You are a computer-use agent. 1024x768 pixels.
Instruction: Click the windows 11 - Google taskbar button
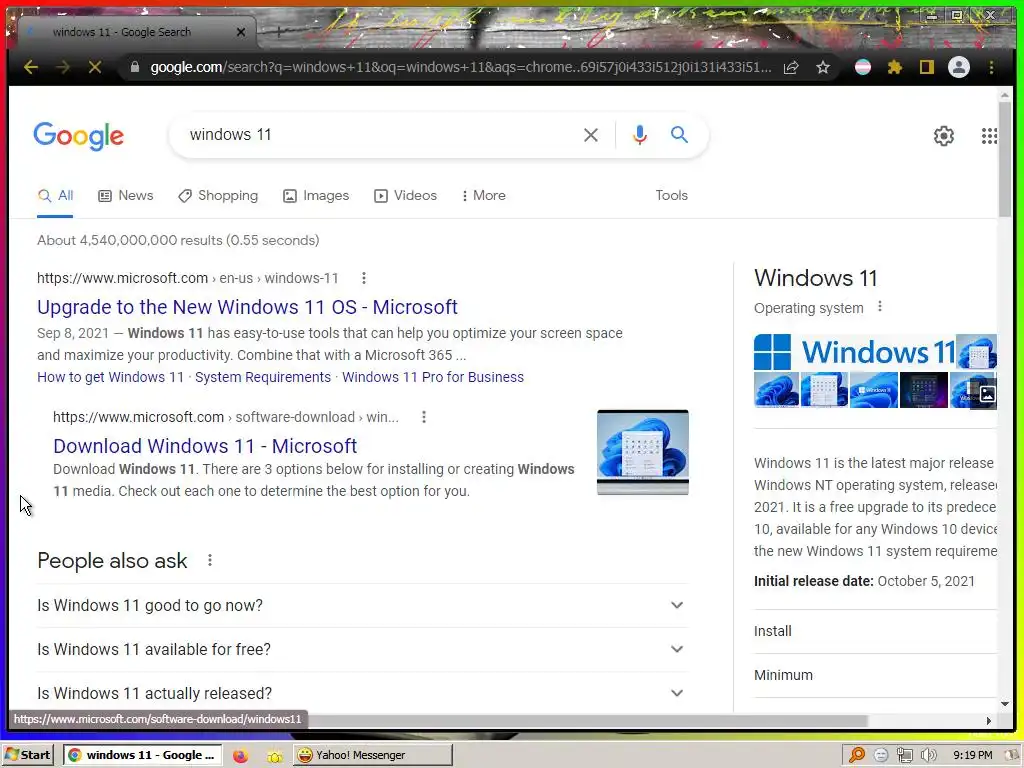[x=142, y=755]
